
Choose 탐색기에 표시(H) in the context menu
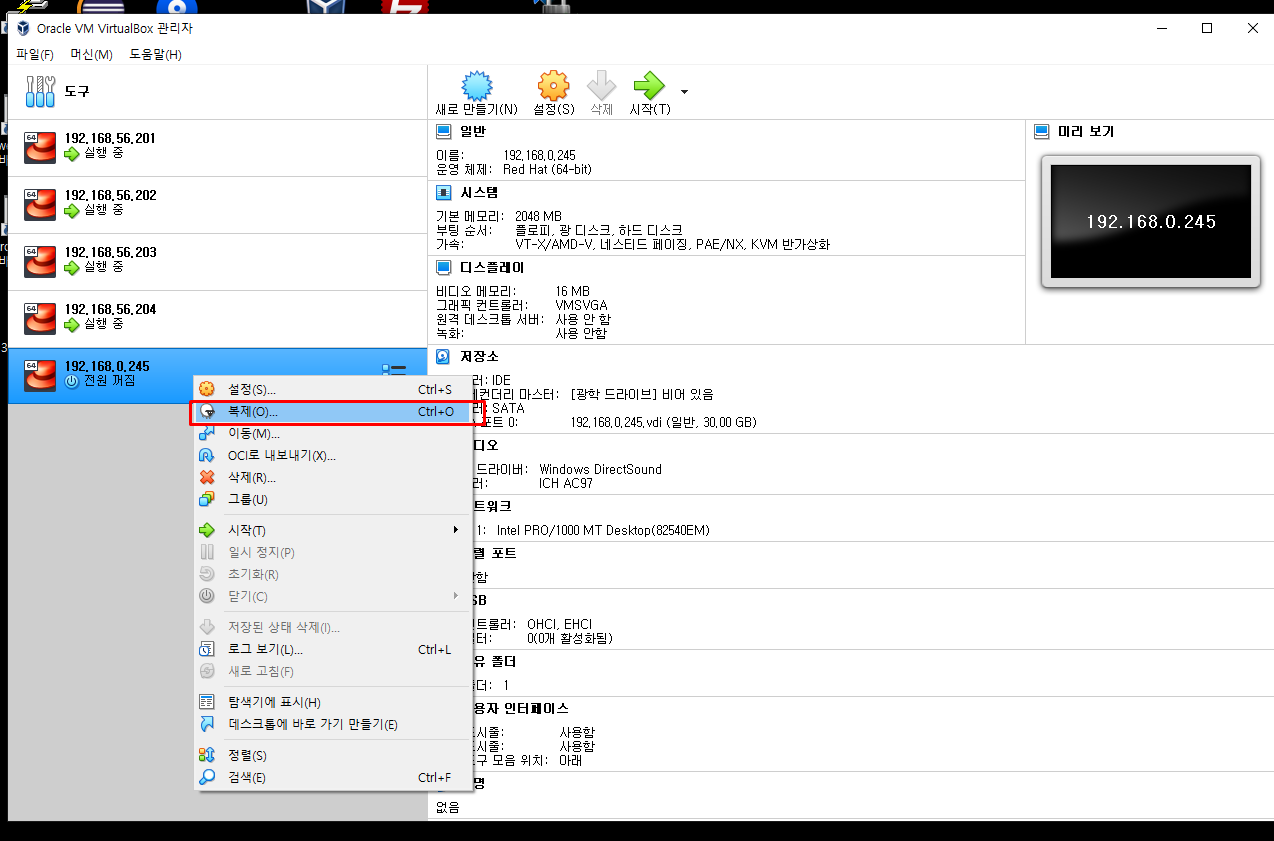tap(333, 702)
